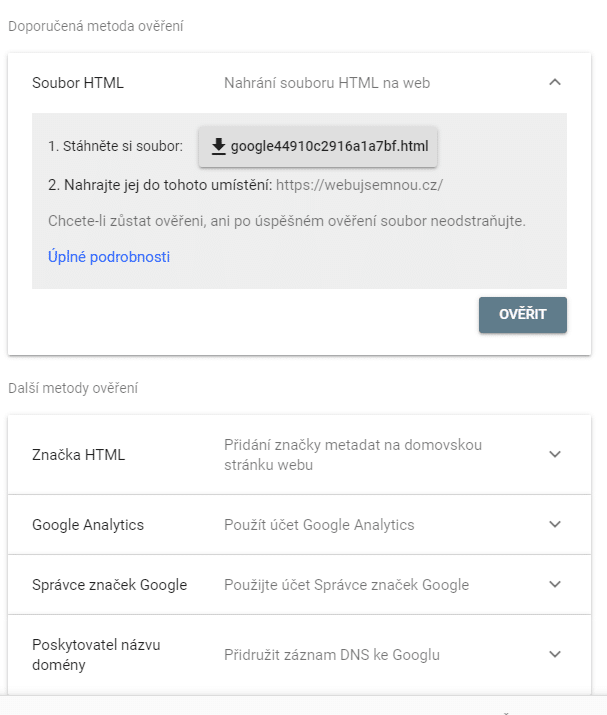The height and width of the screenshot is (715, 607).
Task: Click the download arrow icon for google44910c2916a1a7bf.html
Action: [219, 147]
